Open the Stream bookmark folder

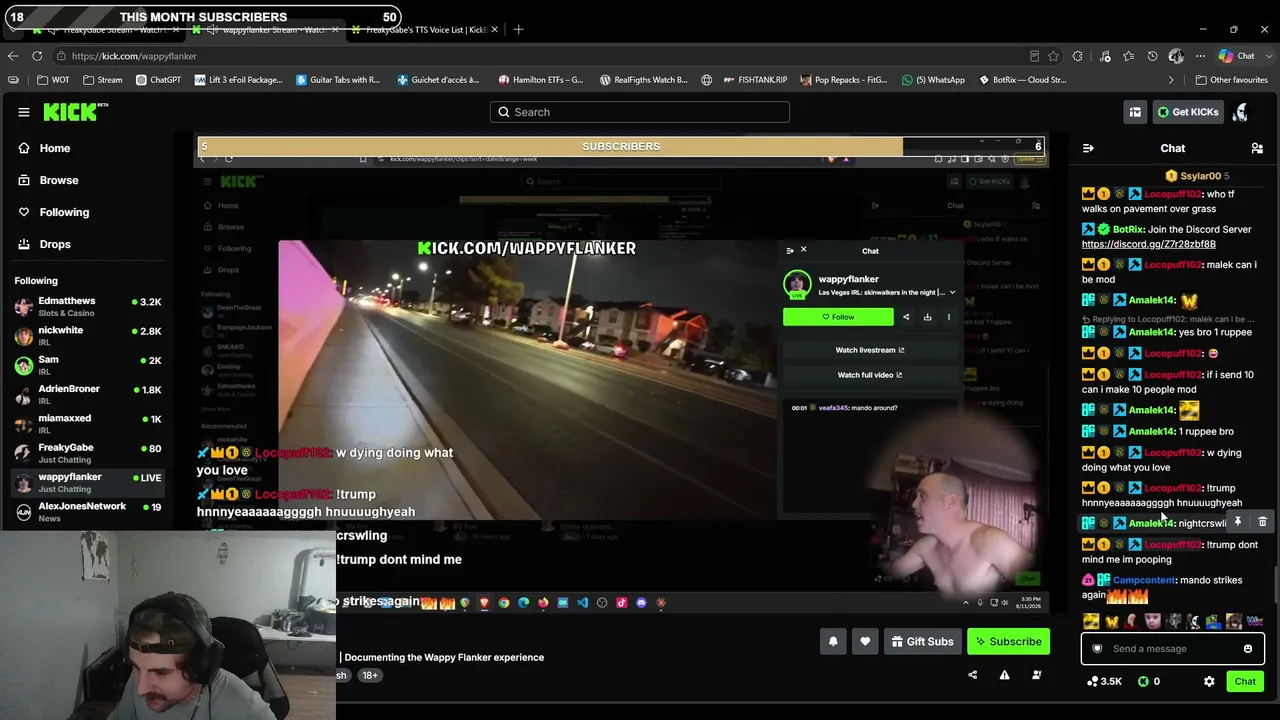click(x=102, y=80)
